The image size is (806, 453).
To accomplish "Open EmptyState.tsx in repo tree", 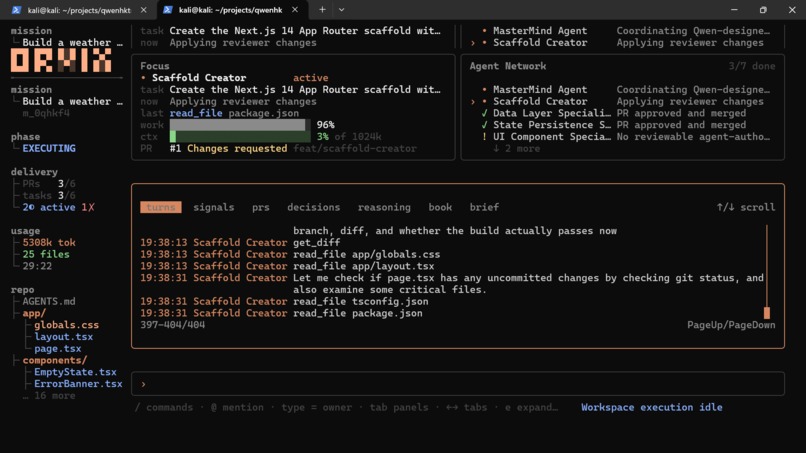I will [75, 372].
